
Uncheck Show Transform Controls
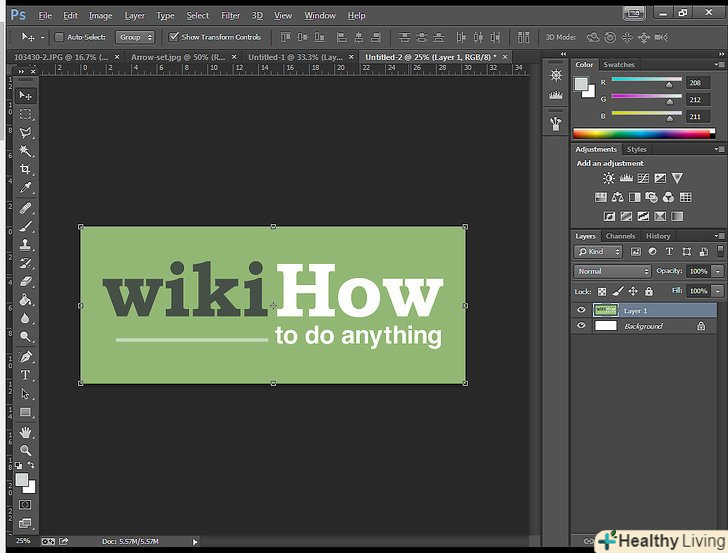(174, 37)
